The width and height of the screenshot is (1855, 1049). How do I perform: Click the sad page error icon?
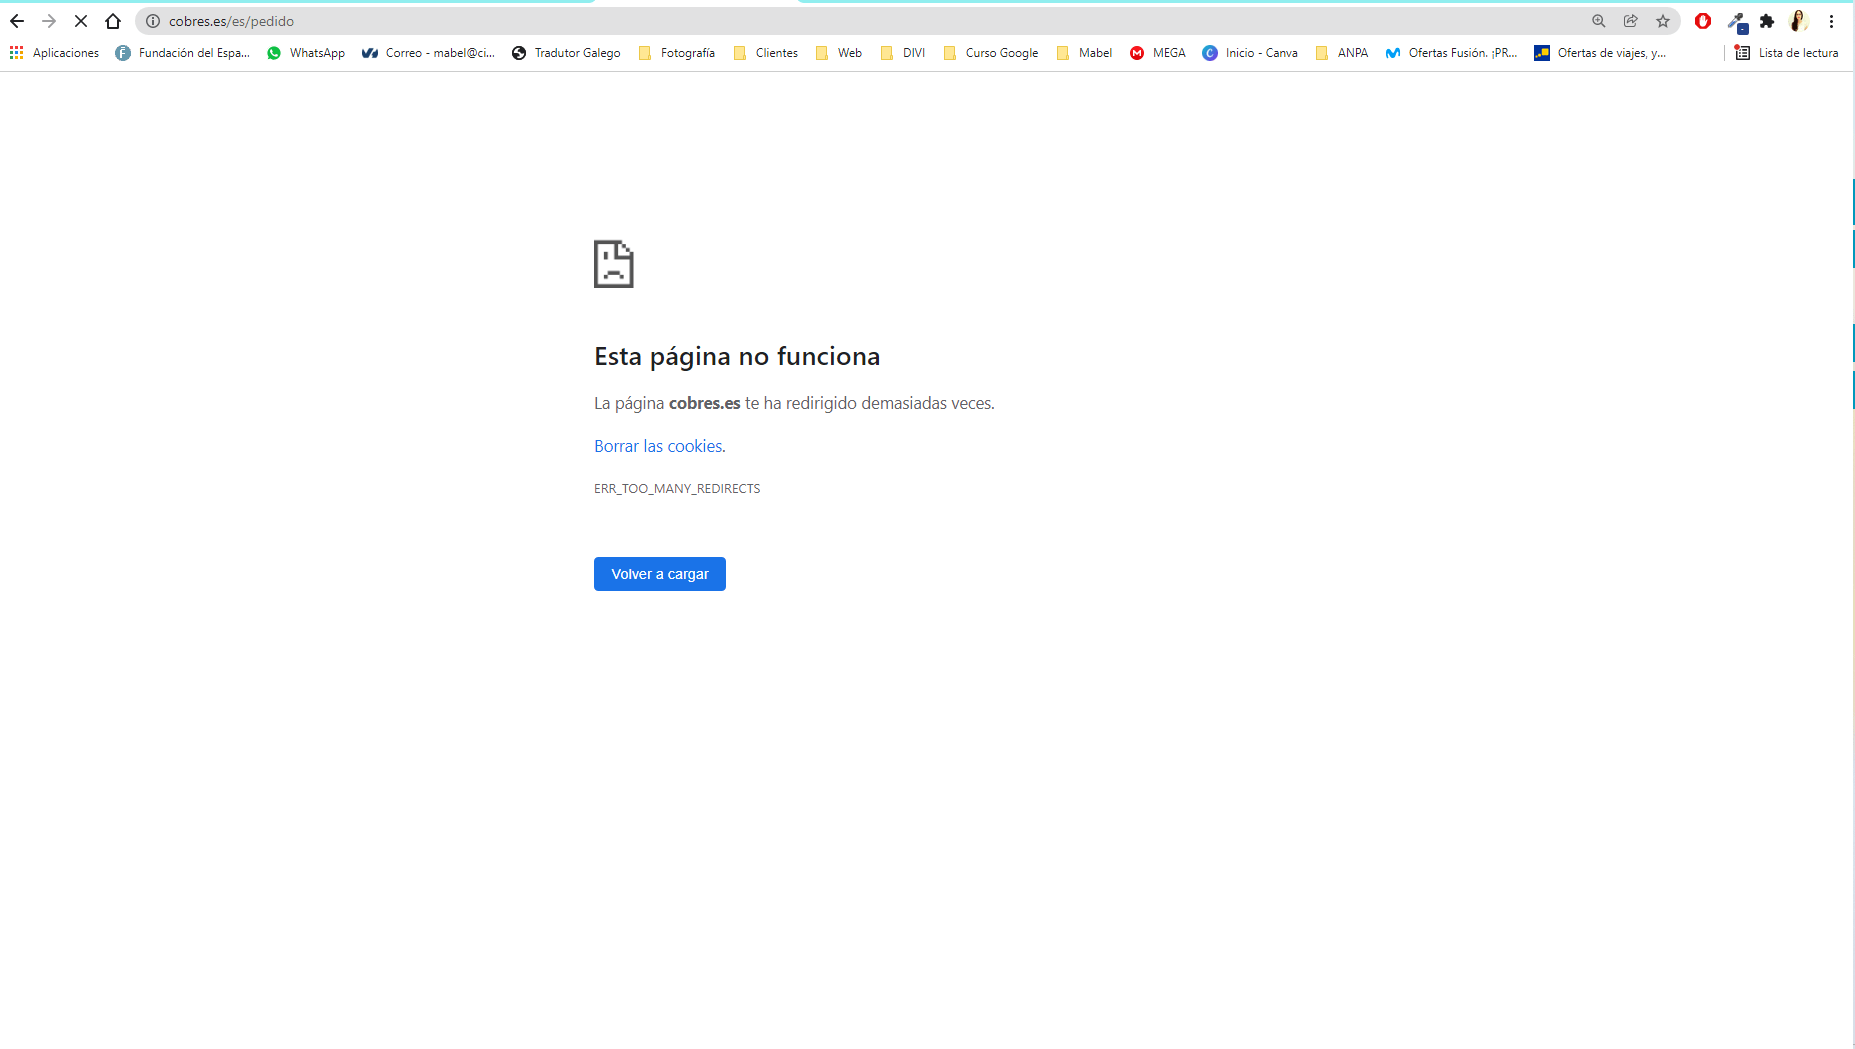(x=614, y=264)
